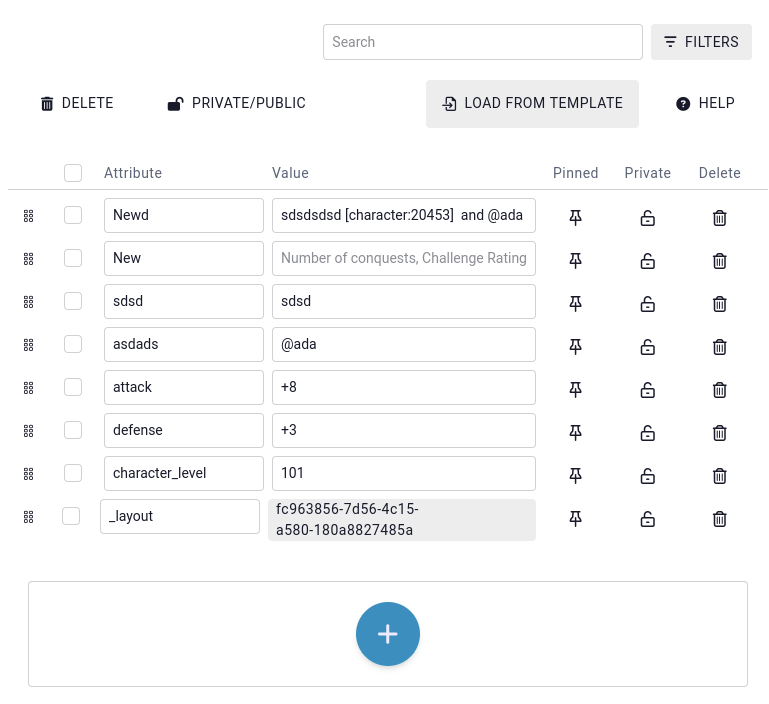Open the Help section
Viewport: 769px width, 704px height.
click(705, 103)
